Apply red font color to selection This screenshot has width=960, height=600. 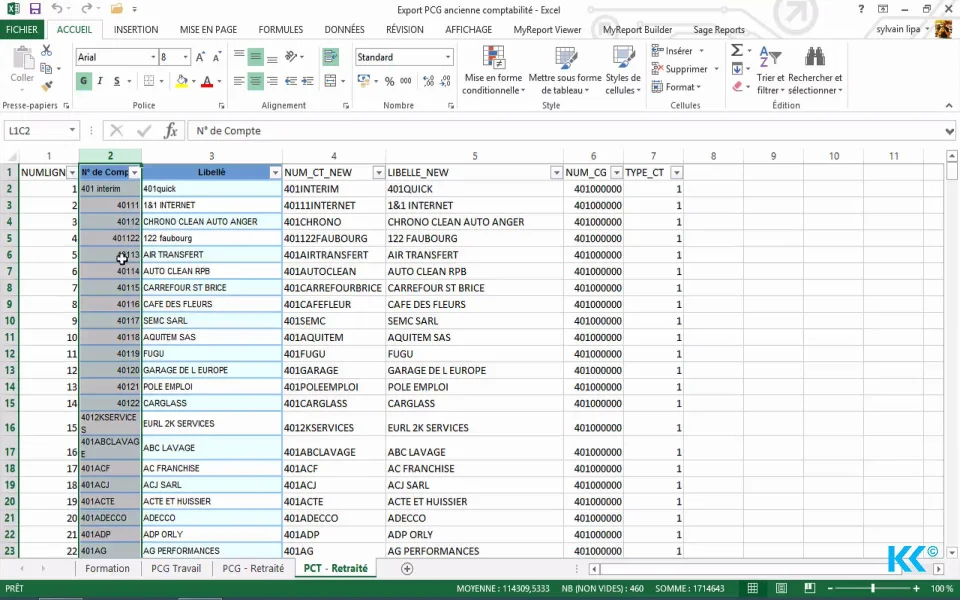207,81
